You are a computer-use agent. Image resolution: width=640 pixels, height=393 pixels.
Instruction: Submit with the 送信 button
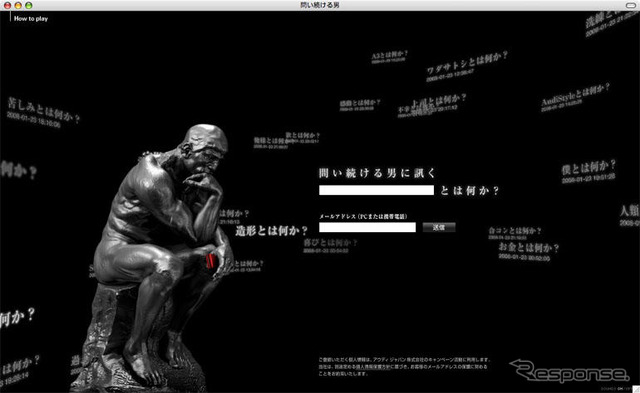coord(439,227)
